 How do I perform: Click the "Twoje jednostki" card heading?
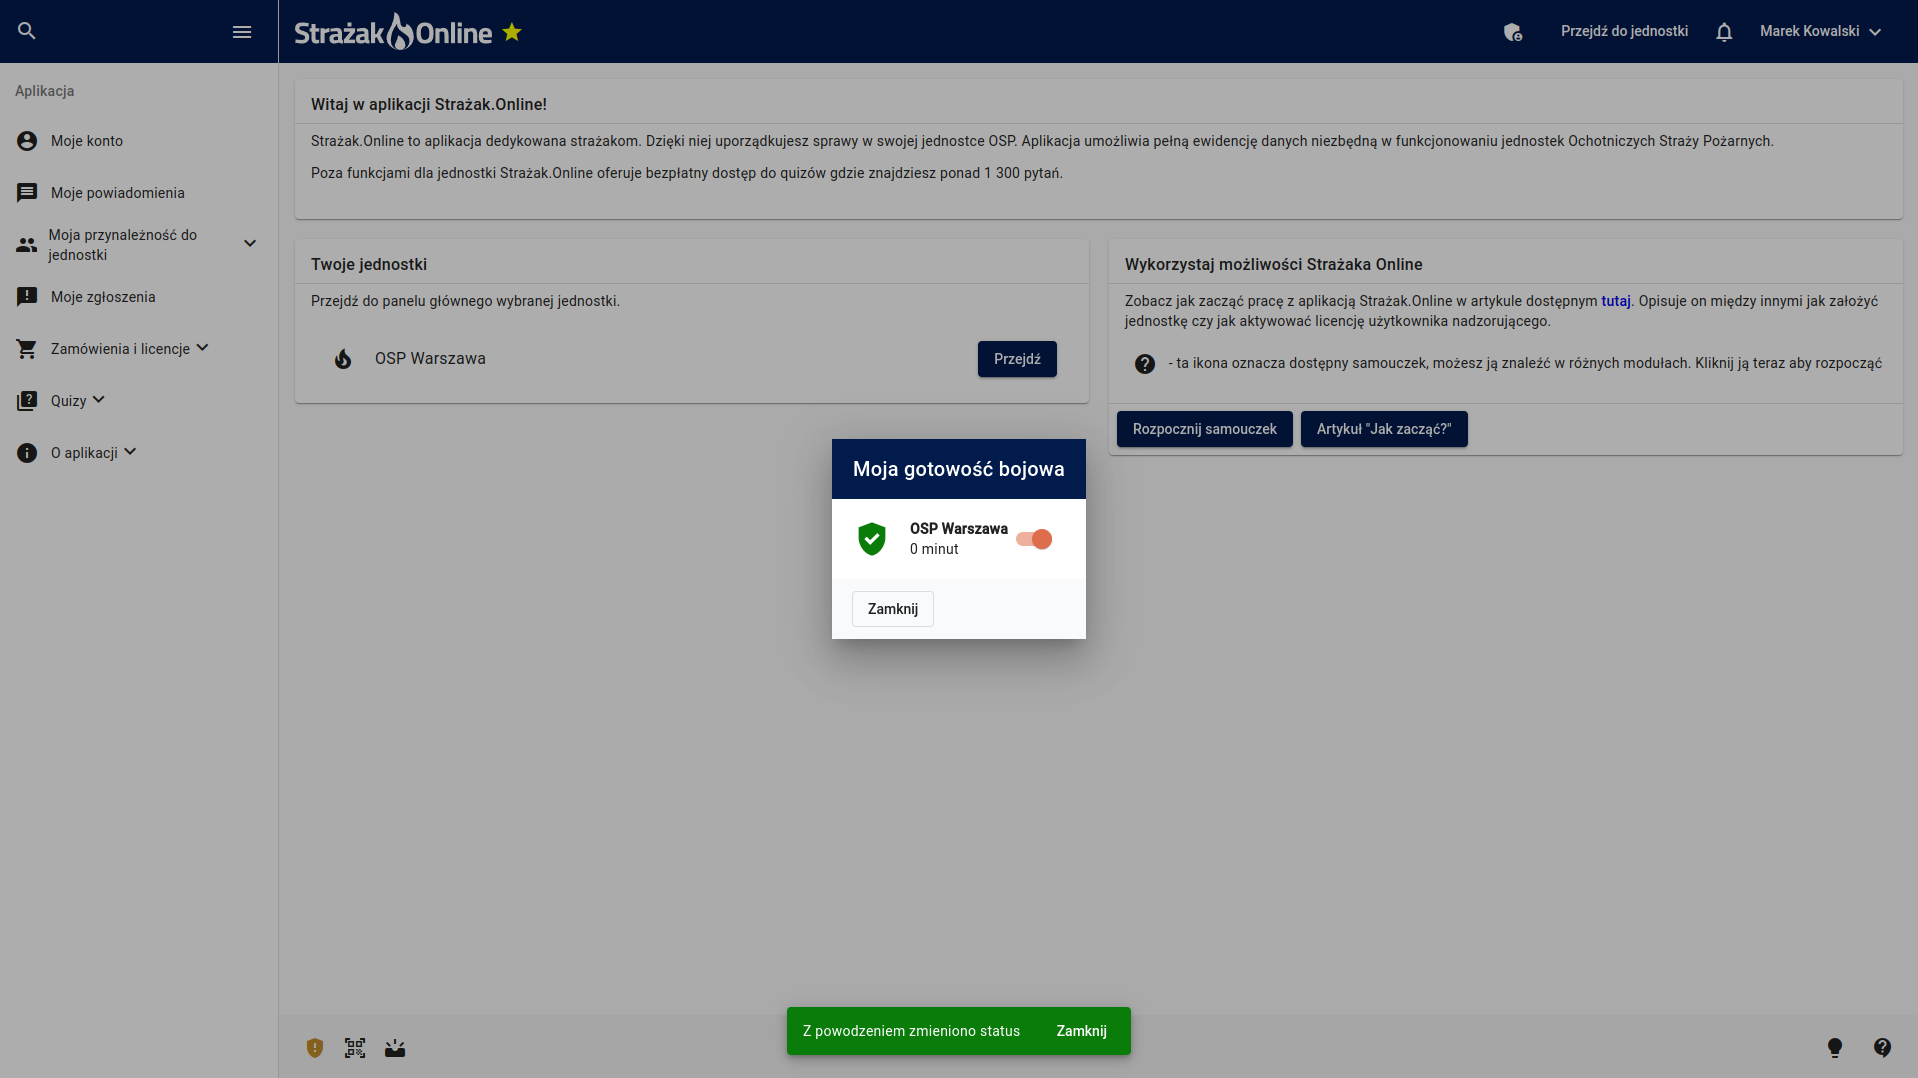click(369, 264)
